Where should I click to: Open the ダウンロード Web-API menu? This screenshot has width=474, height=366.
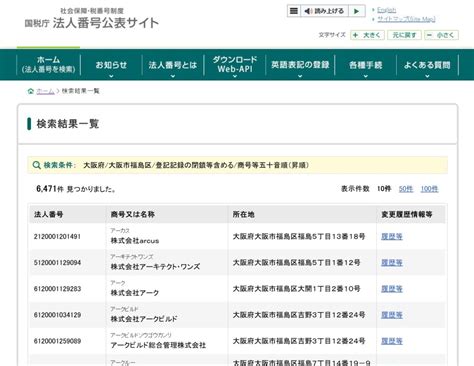click(235, 64)
